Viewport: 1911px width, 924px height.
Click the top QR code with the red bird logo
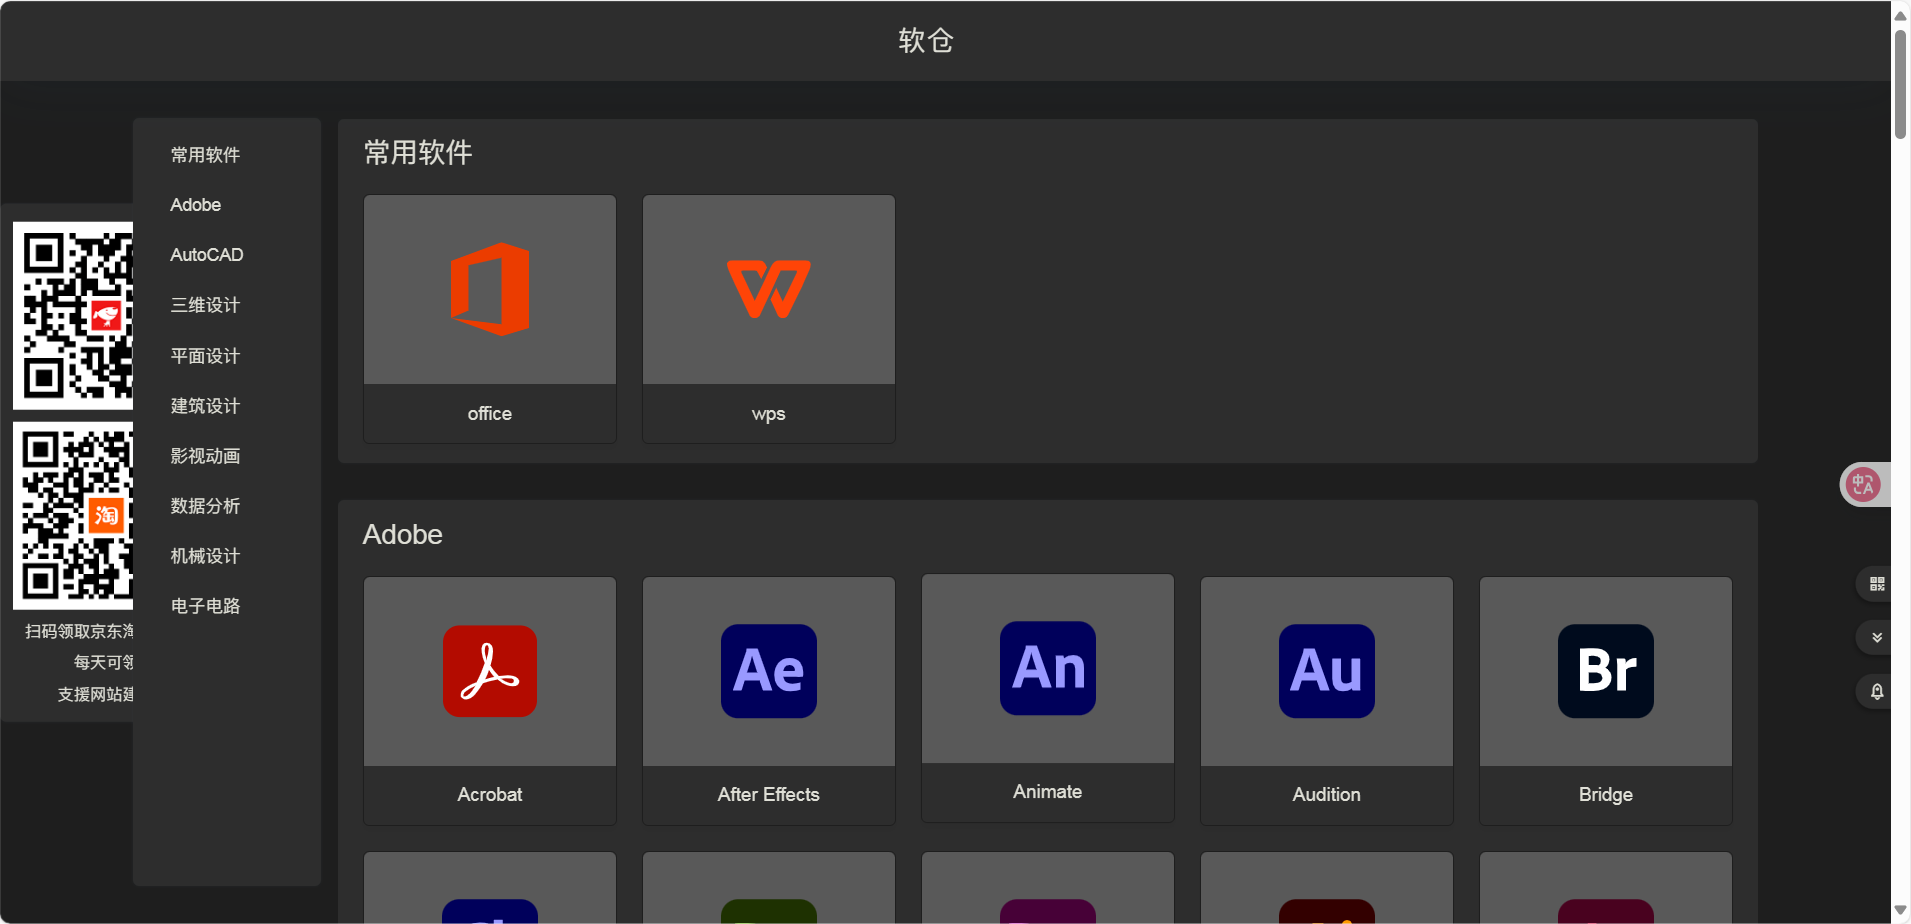73,316
